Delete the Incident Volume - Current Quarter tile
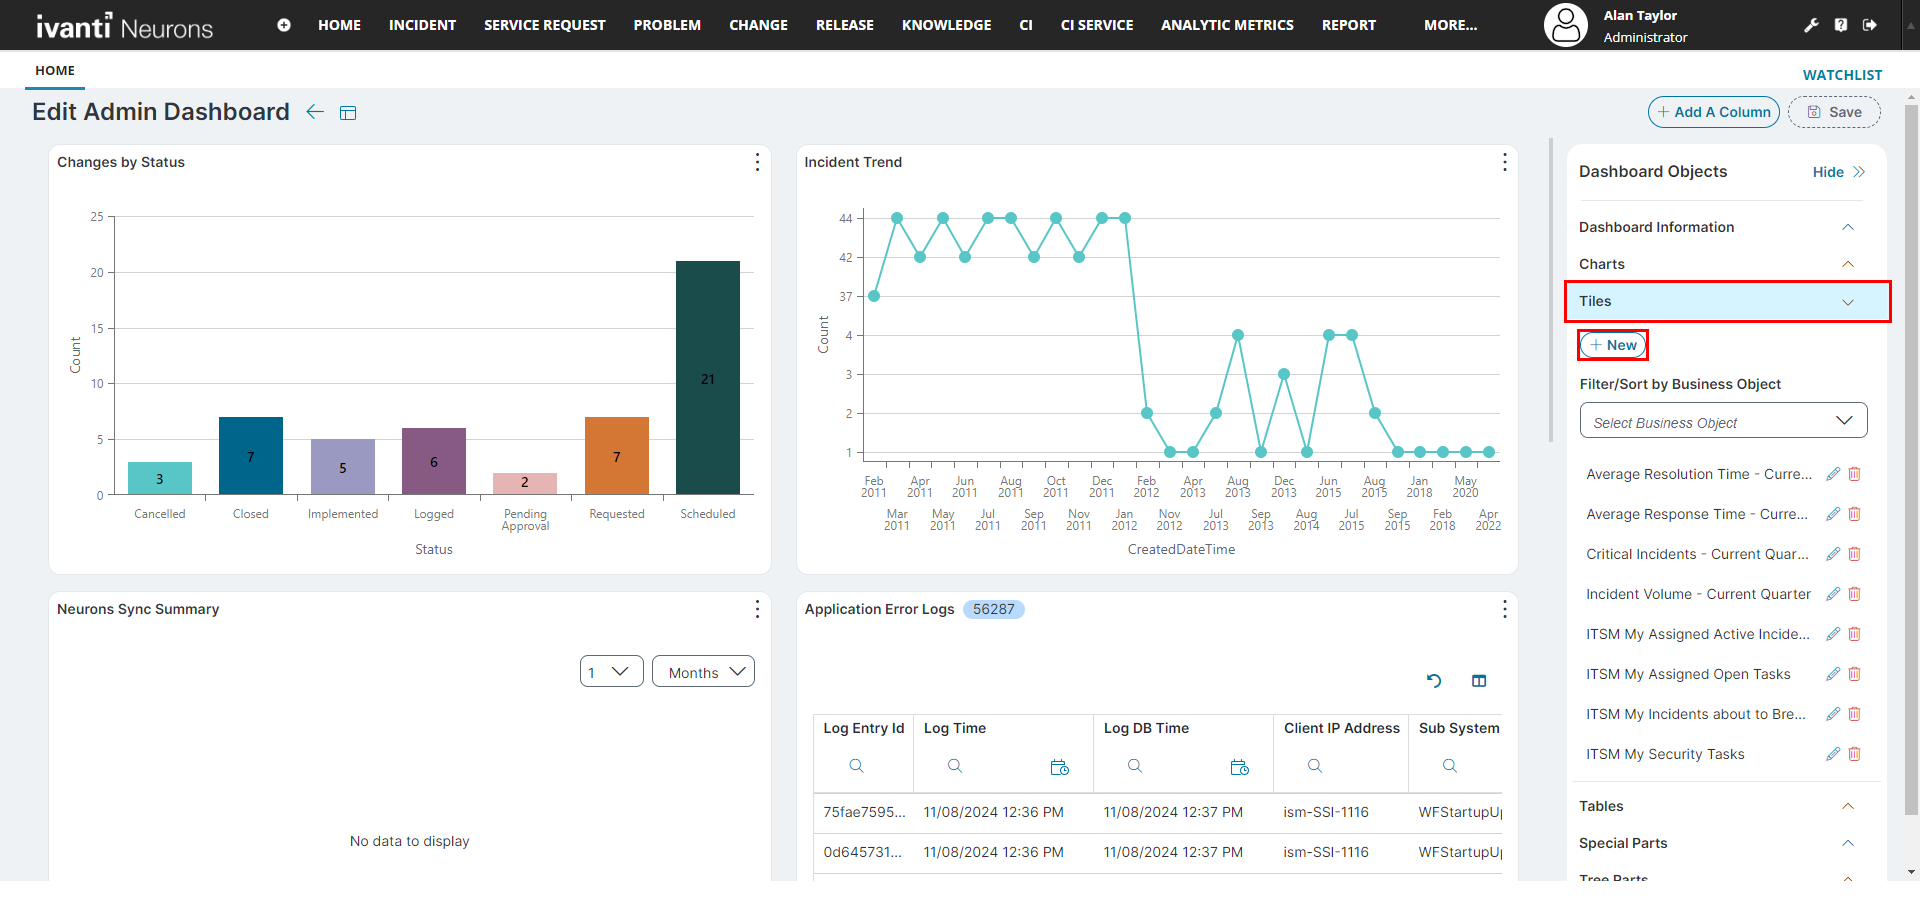 (x=1854, y=594)
